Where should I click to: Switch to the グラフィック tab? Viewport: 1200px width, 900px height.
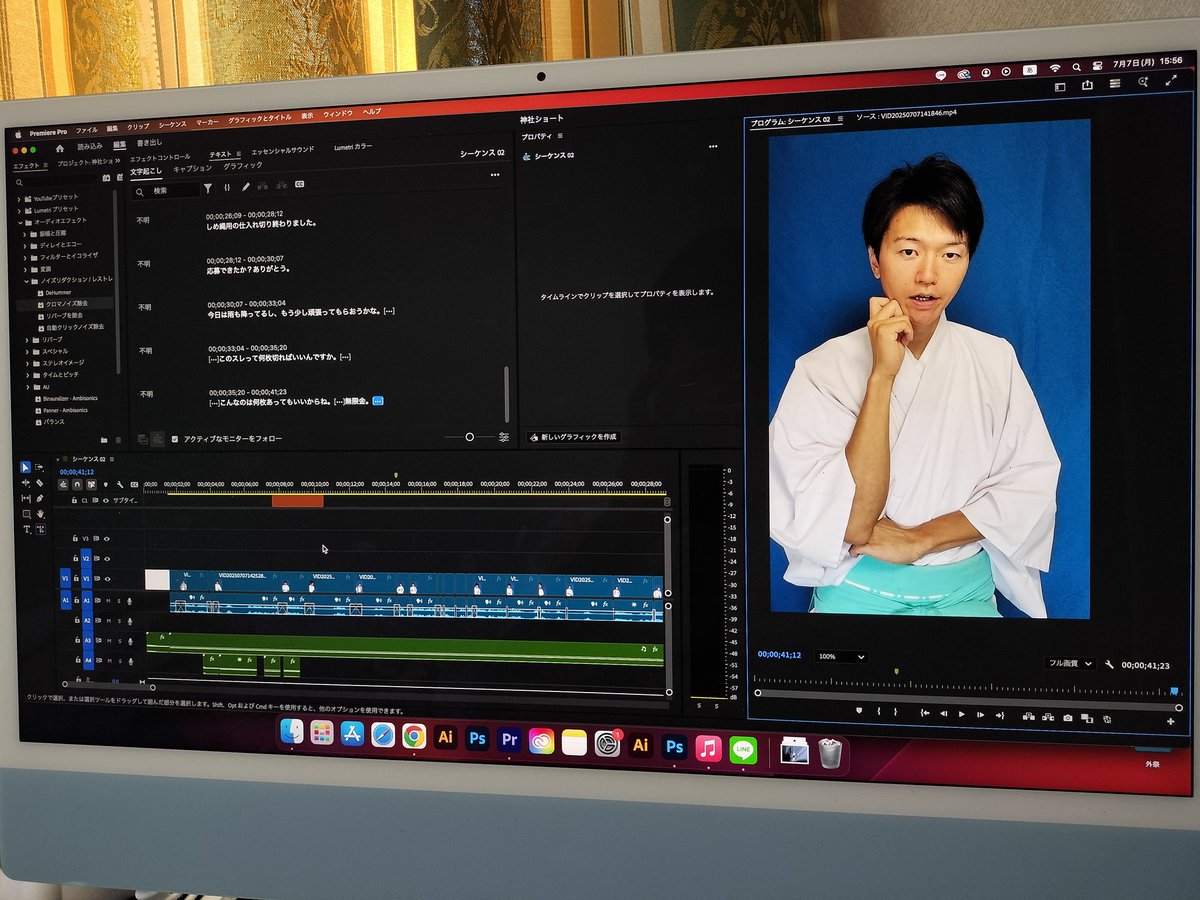point(243,165)
